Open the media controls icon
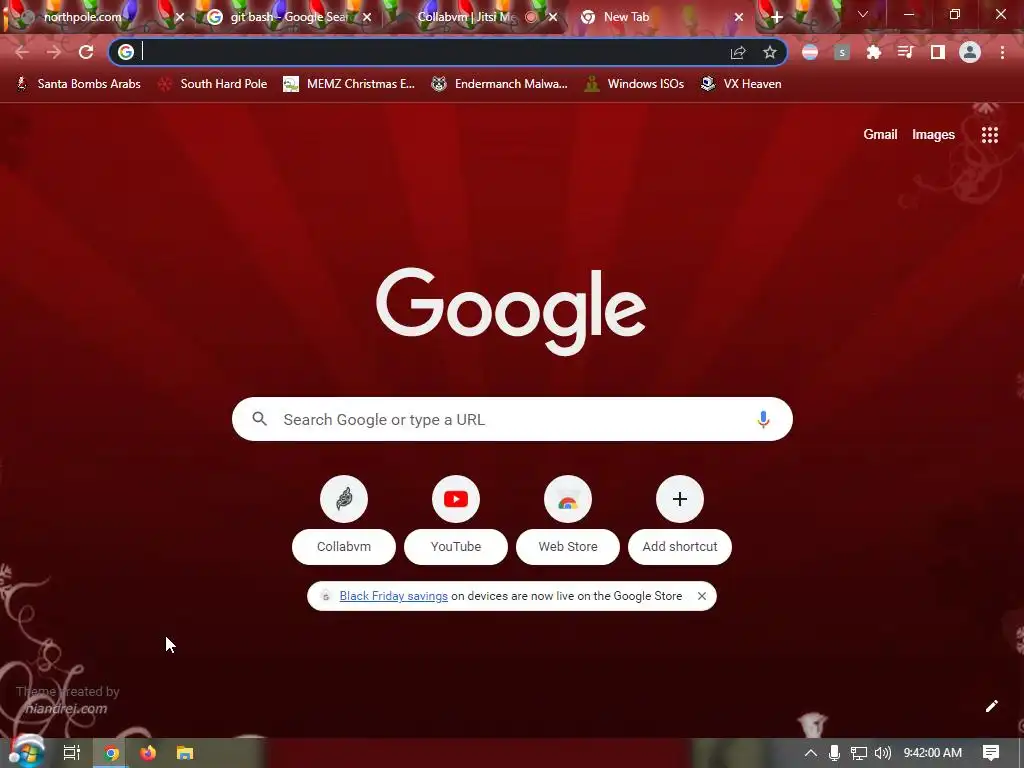This screenshot has width=1024, height=768. [x=906, y=52]
